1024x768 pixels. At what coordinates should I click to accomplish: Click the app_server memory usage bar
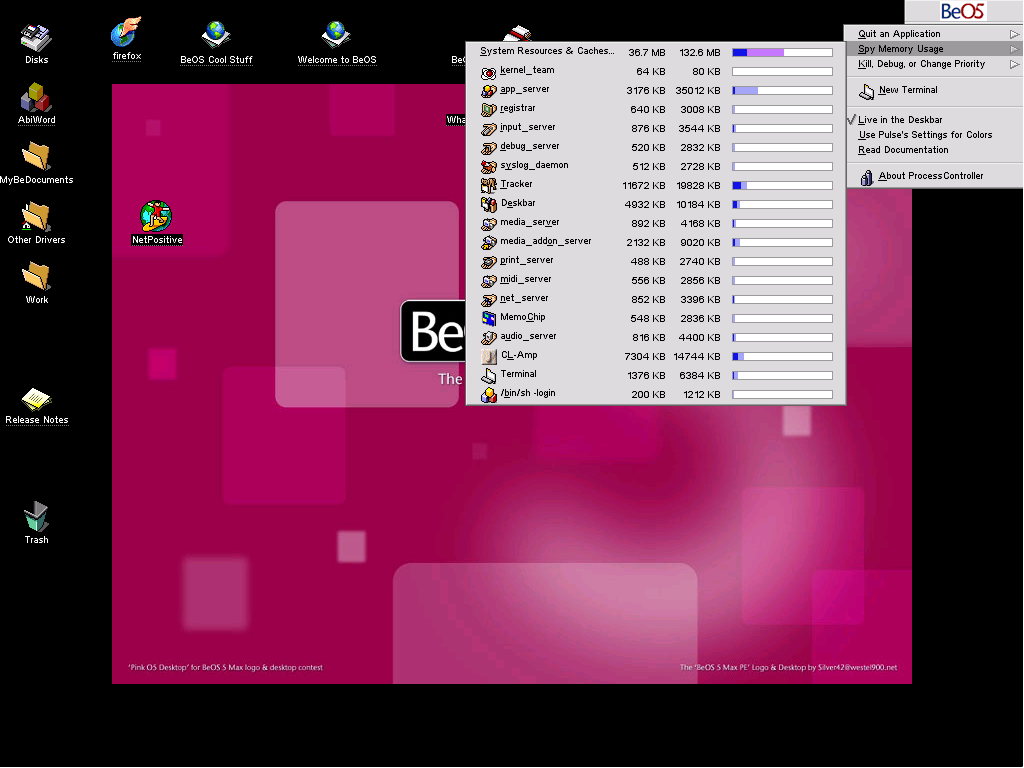[782, 91]
